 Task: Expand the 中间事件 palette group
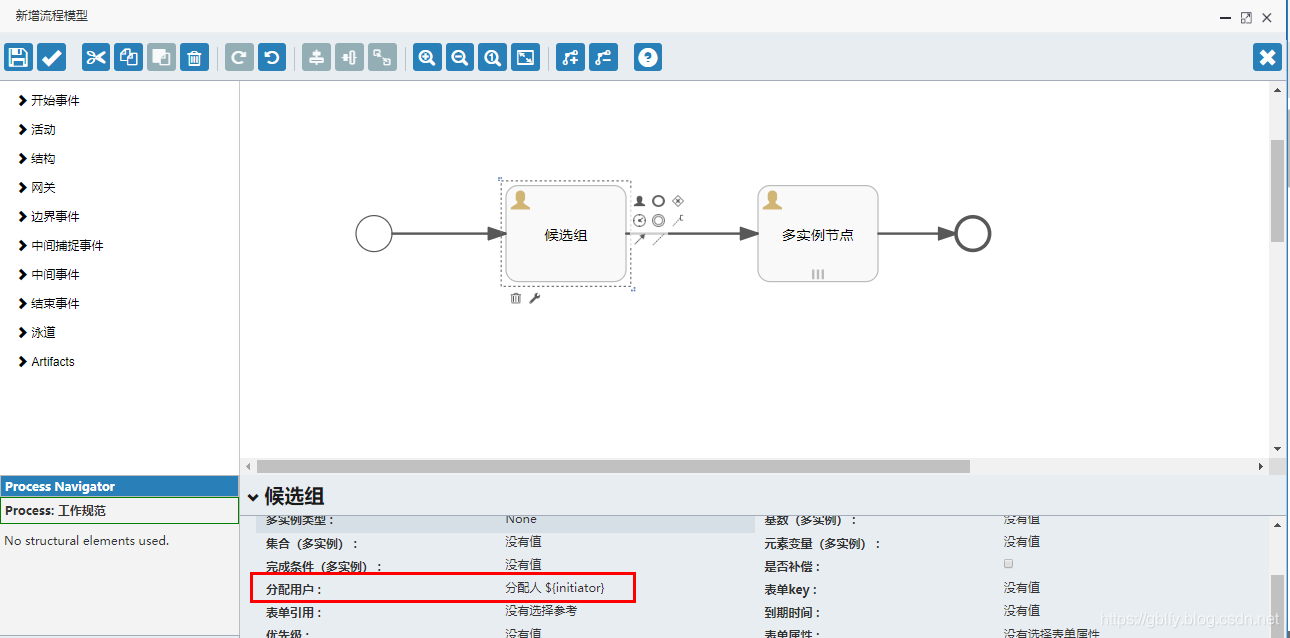(49, 274)
